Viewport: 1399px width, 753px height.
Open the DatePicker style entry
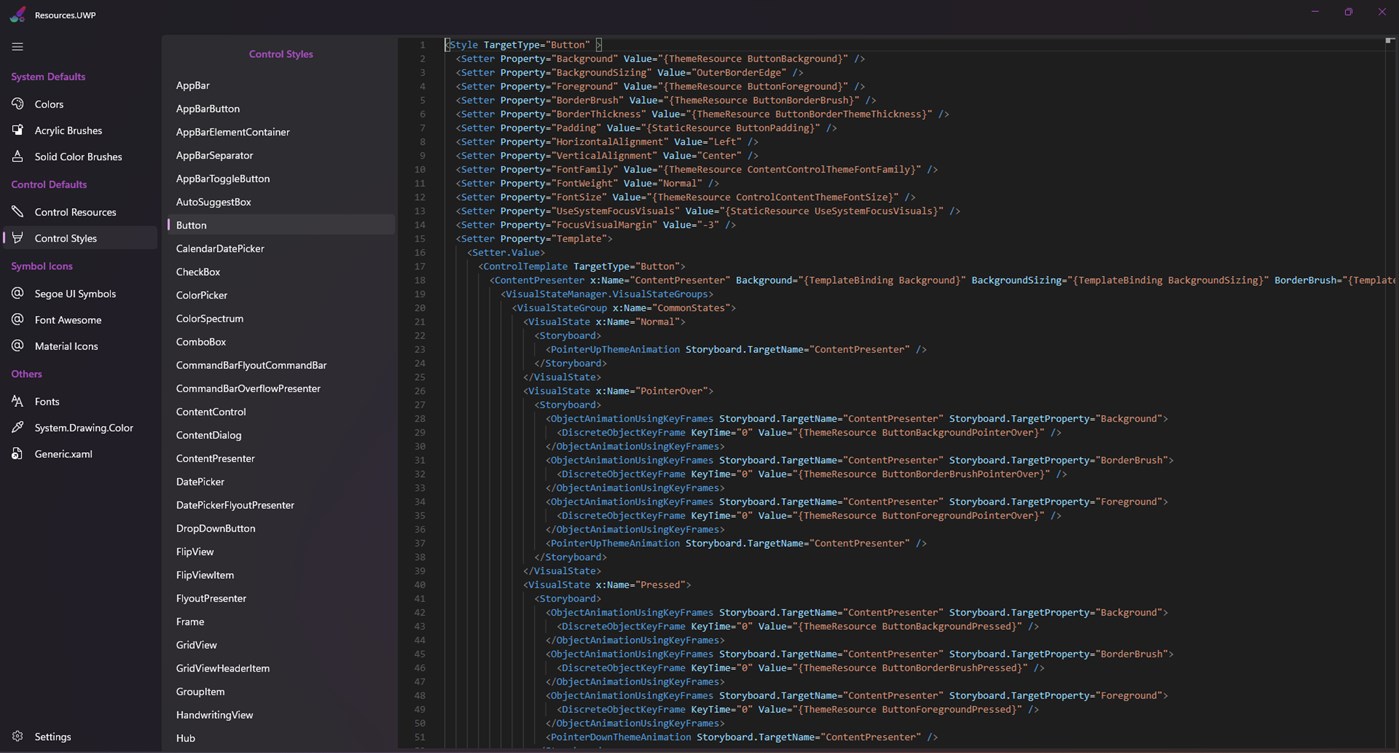[201, 481]
